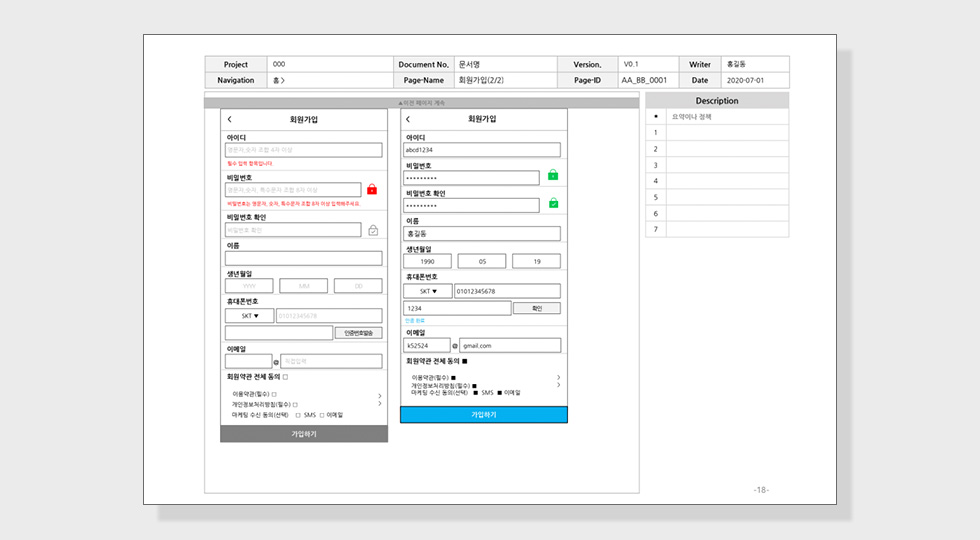Click the DD birth day field
980x540 pixels.
(358, 286)
